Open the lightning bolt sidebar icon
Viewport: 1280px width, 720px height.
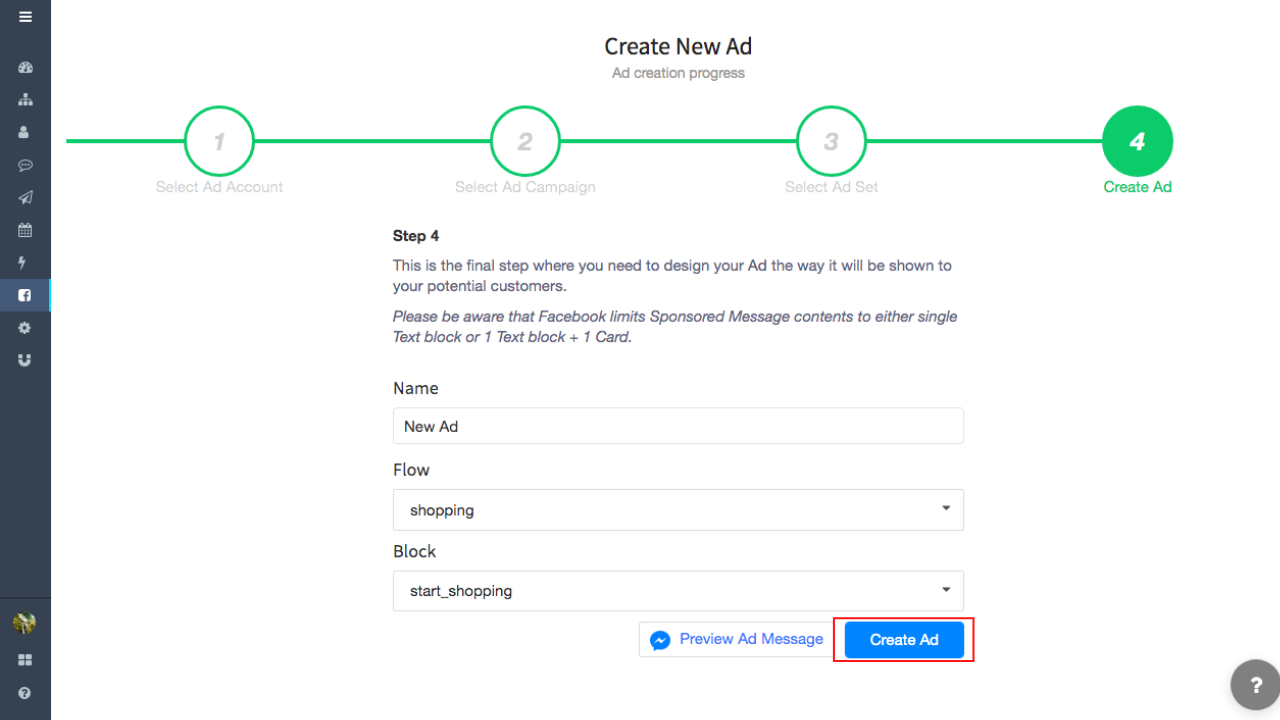click(x=25, y=262)
